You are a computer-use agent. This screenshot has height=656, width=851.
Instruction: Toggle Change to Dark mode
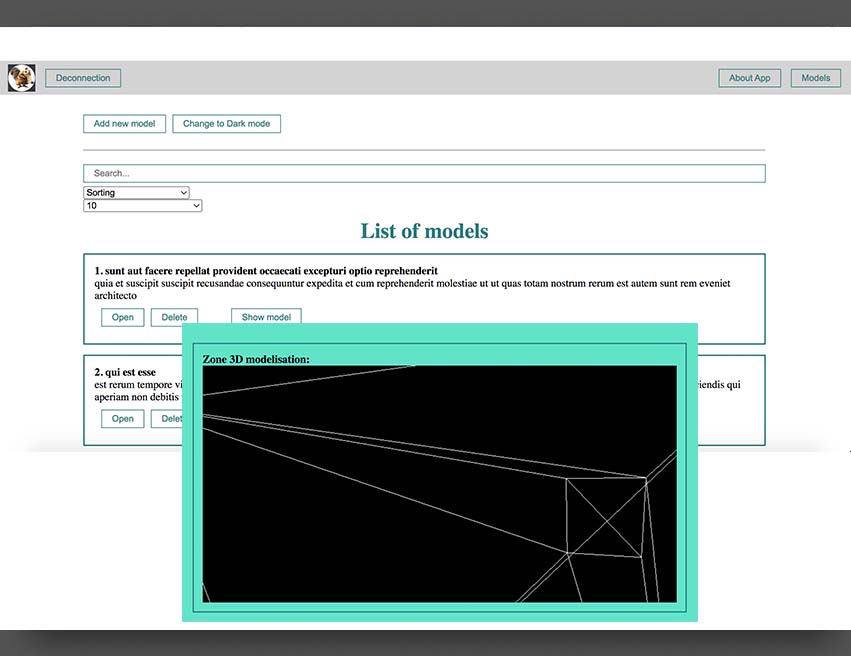pos(226,124)
